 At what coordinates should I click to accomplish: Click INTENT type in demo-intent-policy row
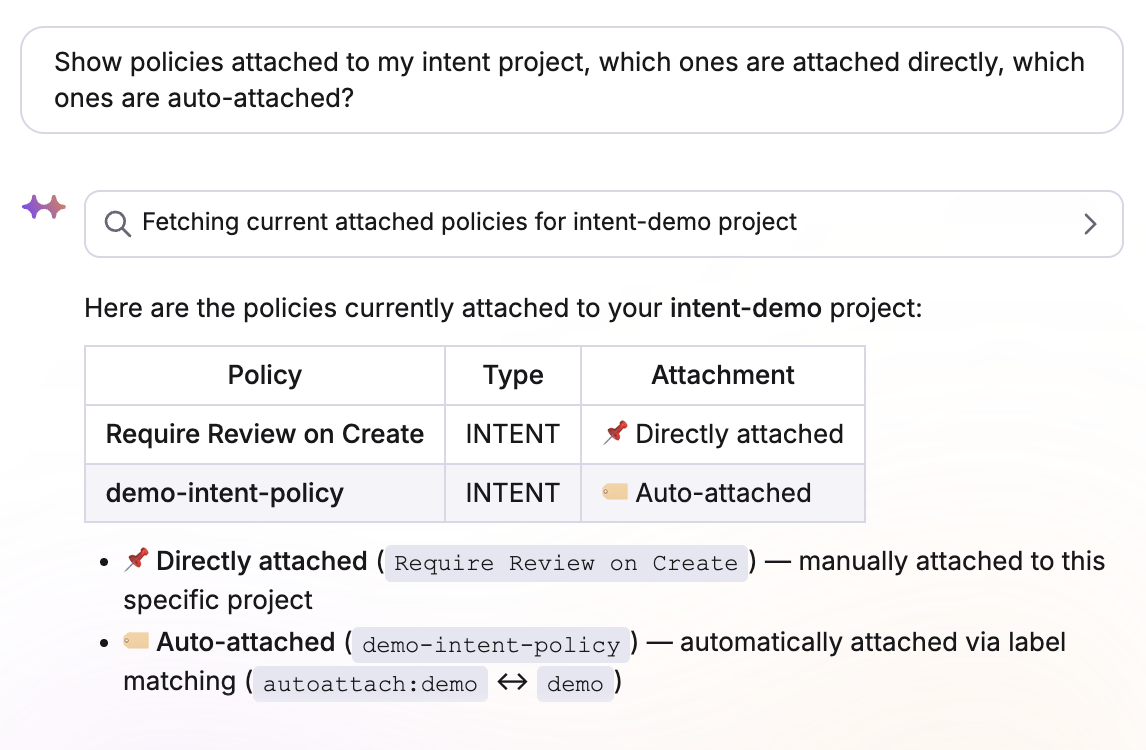click(x=513, y=493)
